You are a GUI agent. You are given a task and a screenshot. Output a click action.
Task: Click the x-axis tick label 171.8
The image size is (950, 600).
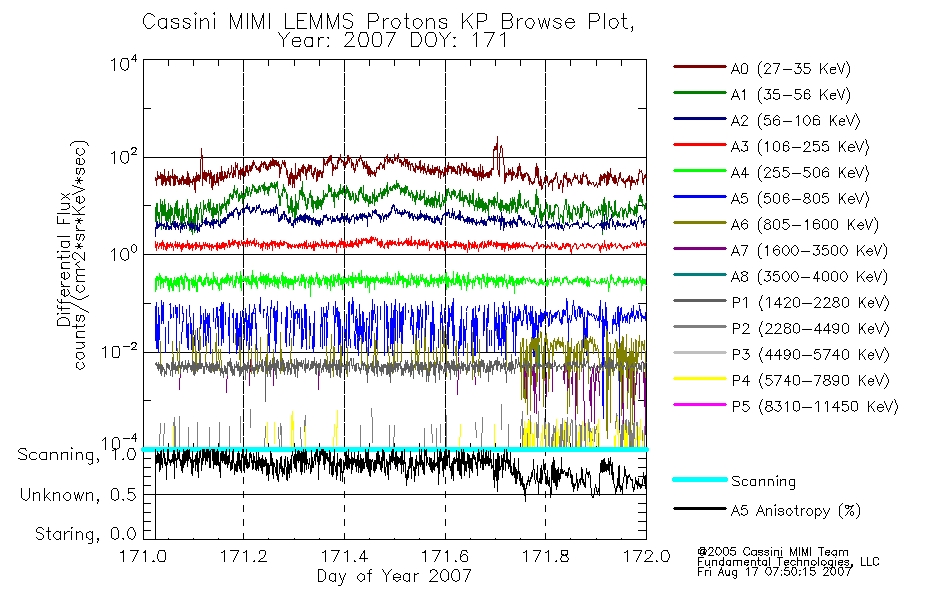click(545, 556)
